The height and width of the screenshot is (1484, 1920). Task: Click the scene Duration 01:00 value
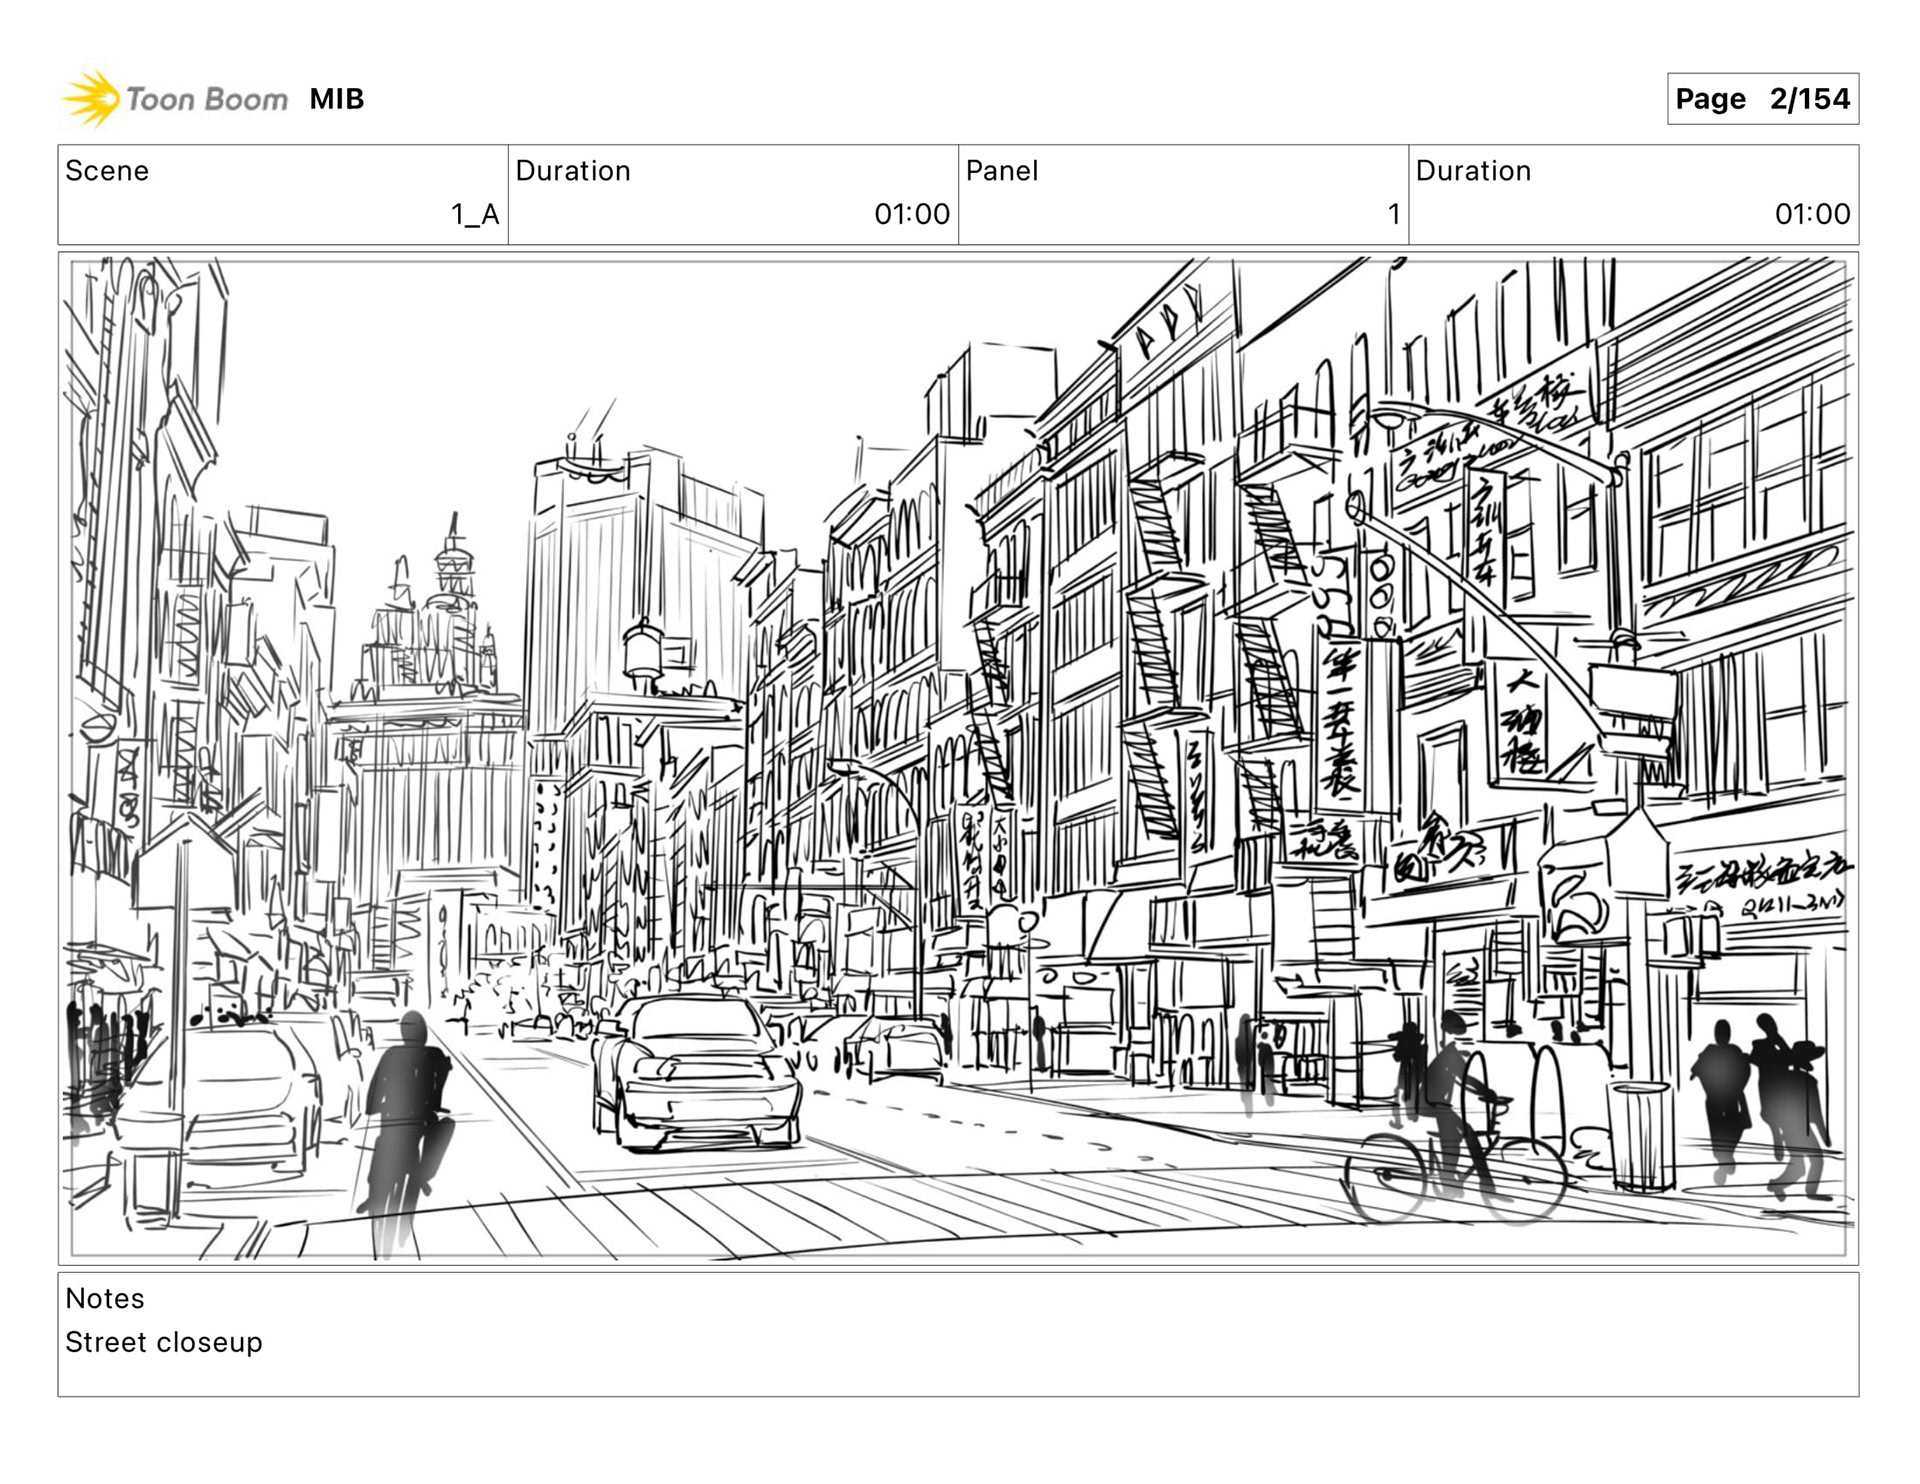coord(911,214)
